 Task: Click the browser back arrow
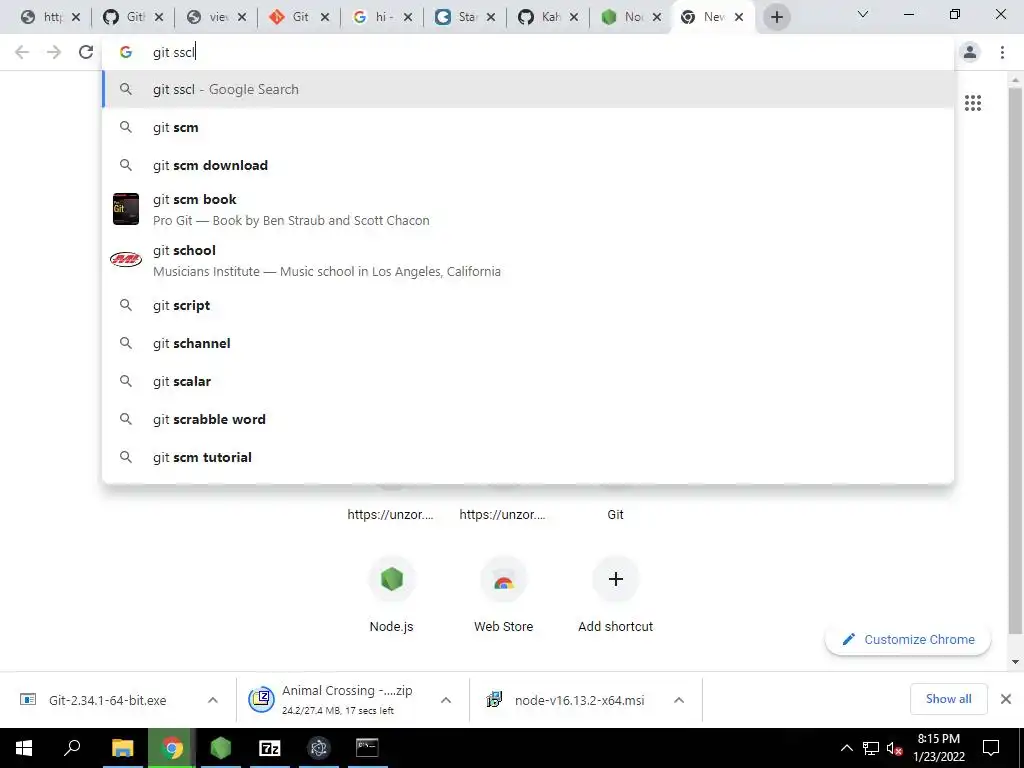click(x=22, y=52)
